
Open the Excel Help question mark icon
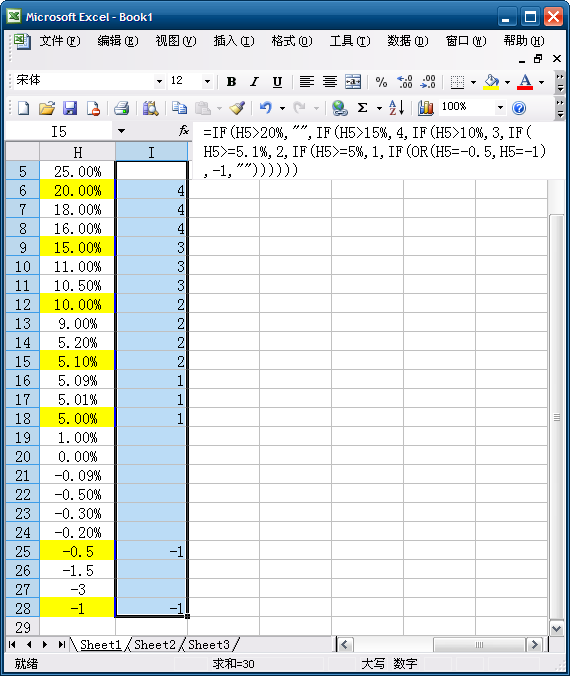tap(519, 108)
